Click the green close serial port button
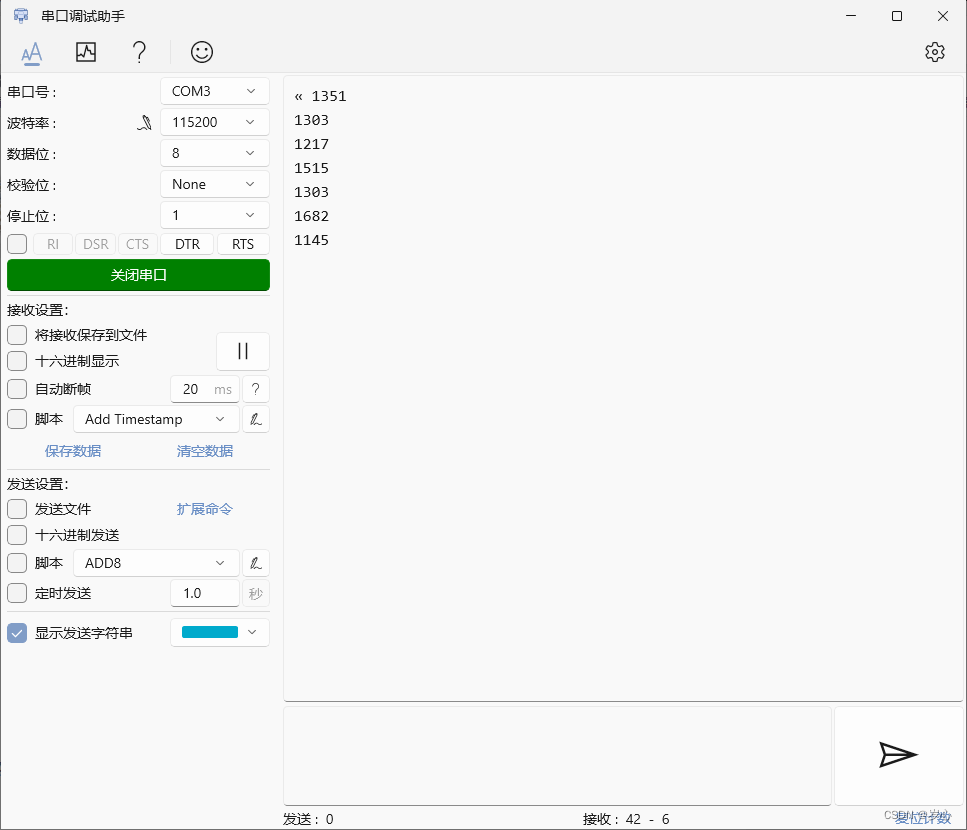 pos(138,275)
